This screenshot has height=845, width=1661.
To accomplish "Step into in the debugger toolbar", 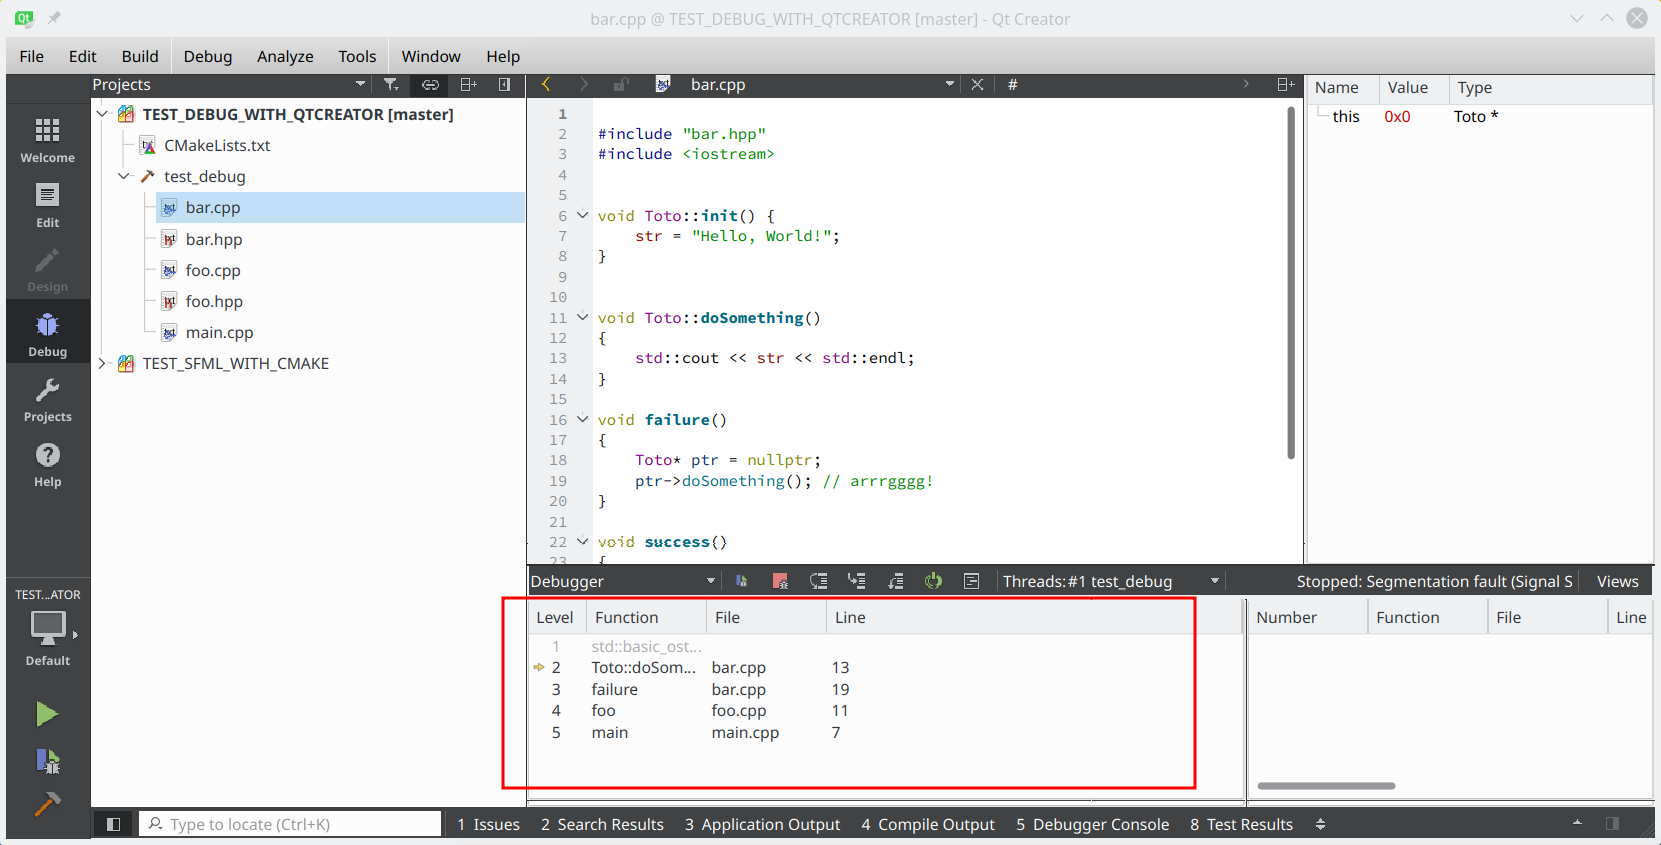I will 857,581.
